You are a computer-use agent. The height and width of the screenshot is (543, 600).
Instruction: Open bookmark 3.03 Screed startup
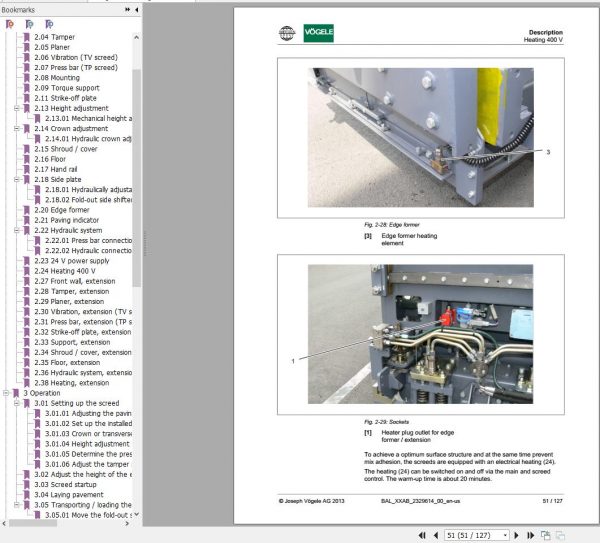click(x=65, y=485)
